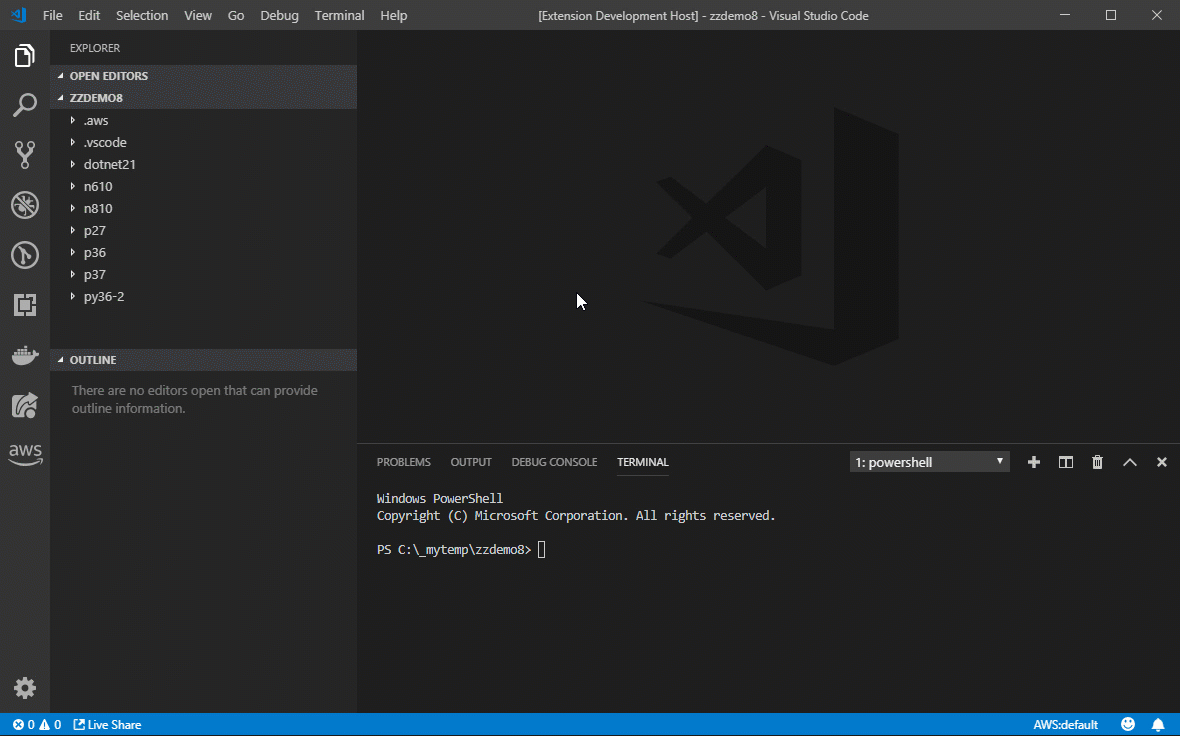Send feedback via the smiley icon

point(1128,724)
